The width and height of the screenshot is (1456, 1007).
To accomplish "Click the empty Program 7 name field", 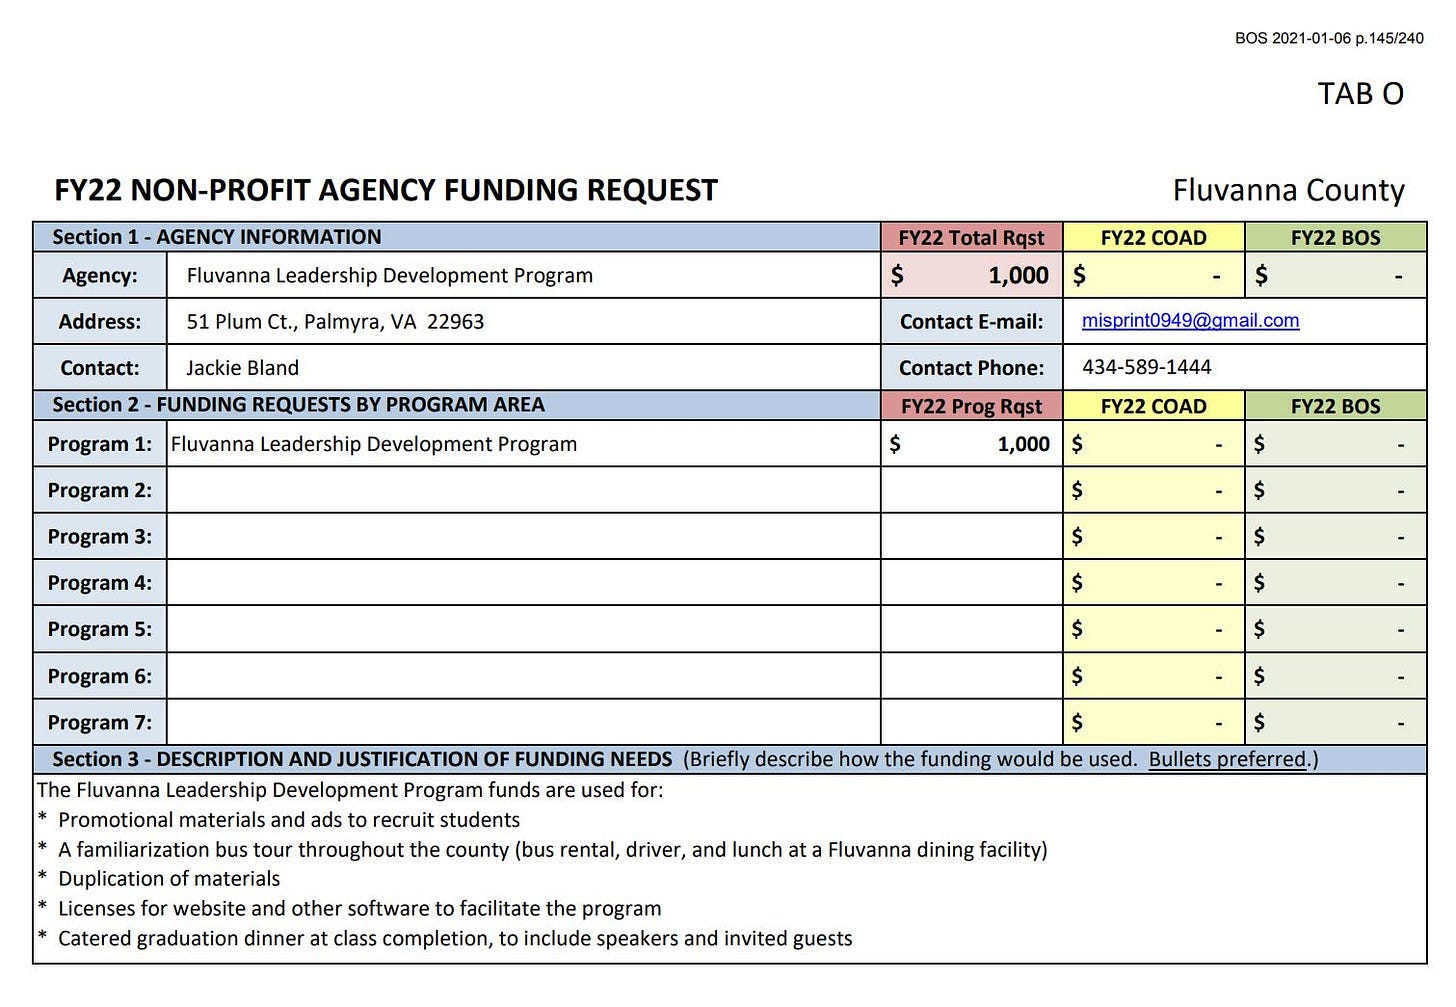I will pos(522,722).
